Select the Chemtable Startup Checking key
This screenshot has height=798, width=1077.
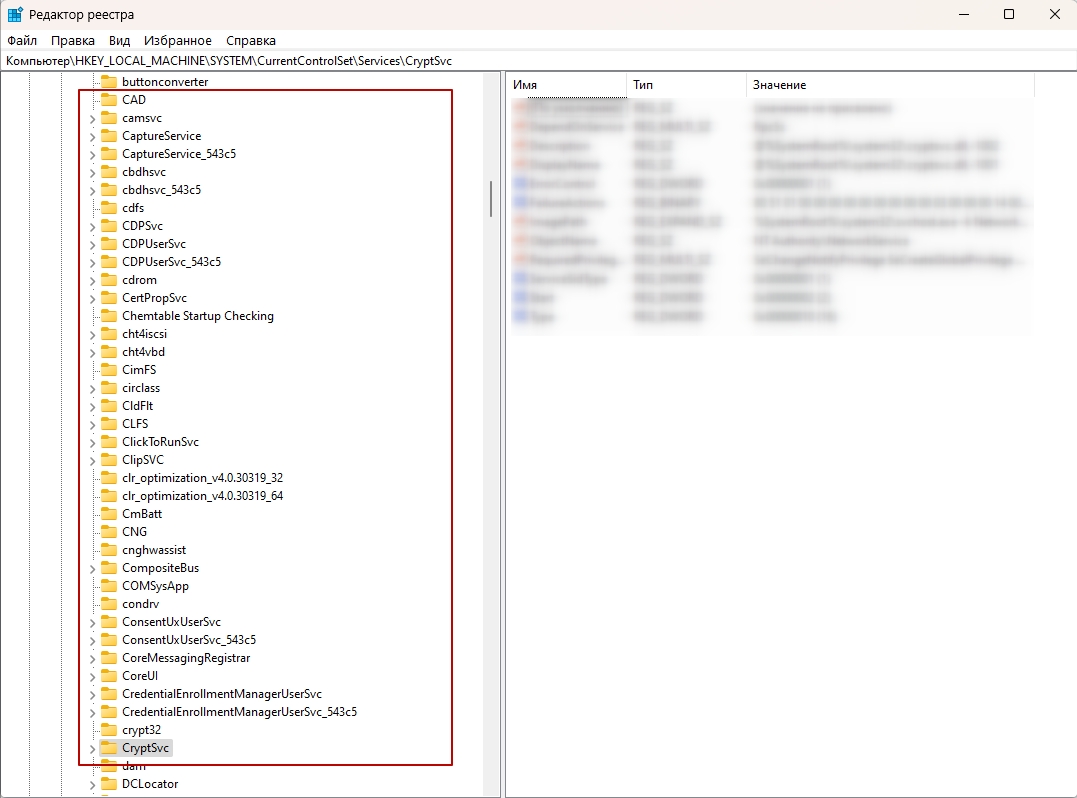click(197, 316)
